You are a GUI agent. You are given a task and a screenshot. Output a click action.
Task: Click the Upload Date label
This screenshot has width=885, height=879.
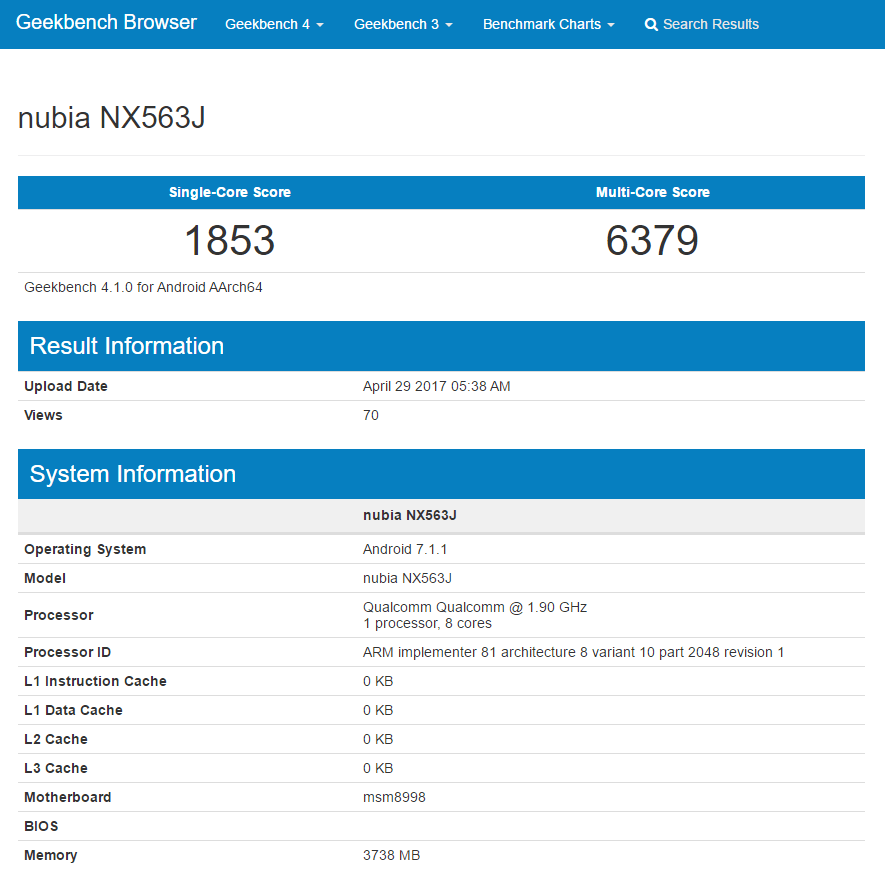coord(66,386)
